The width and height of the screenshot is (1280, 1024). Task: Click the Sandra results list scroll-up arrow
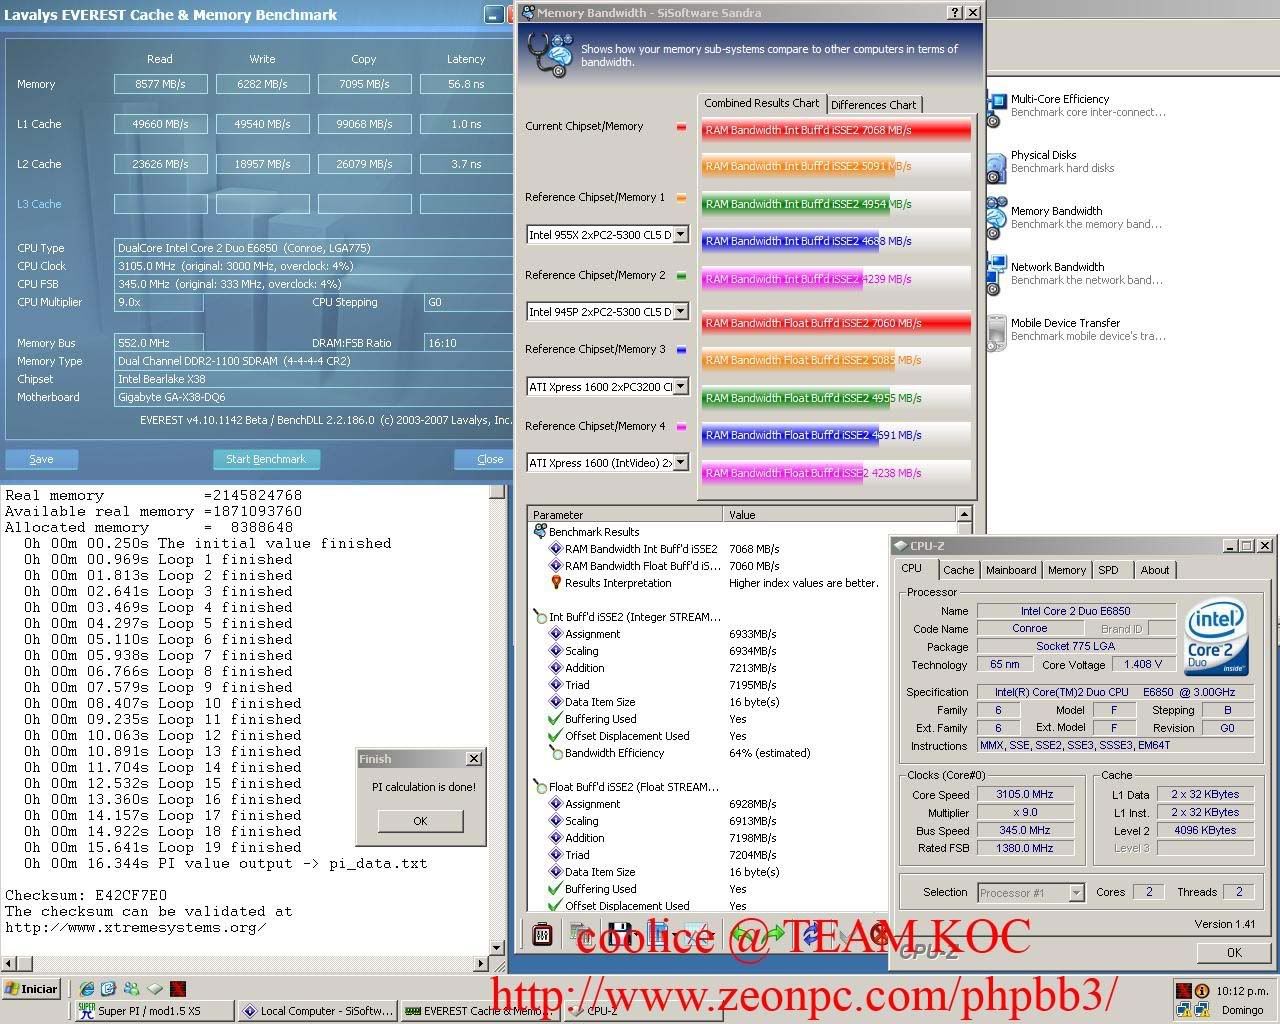tap(964, 514)
